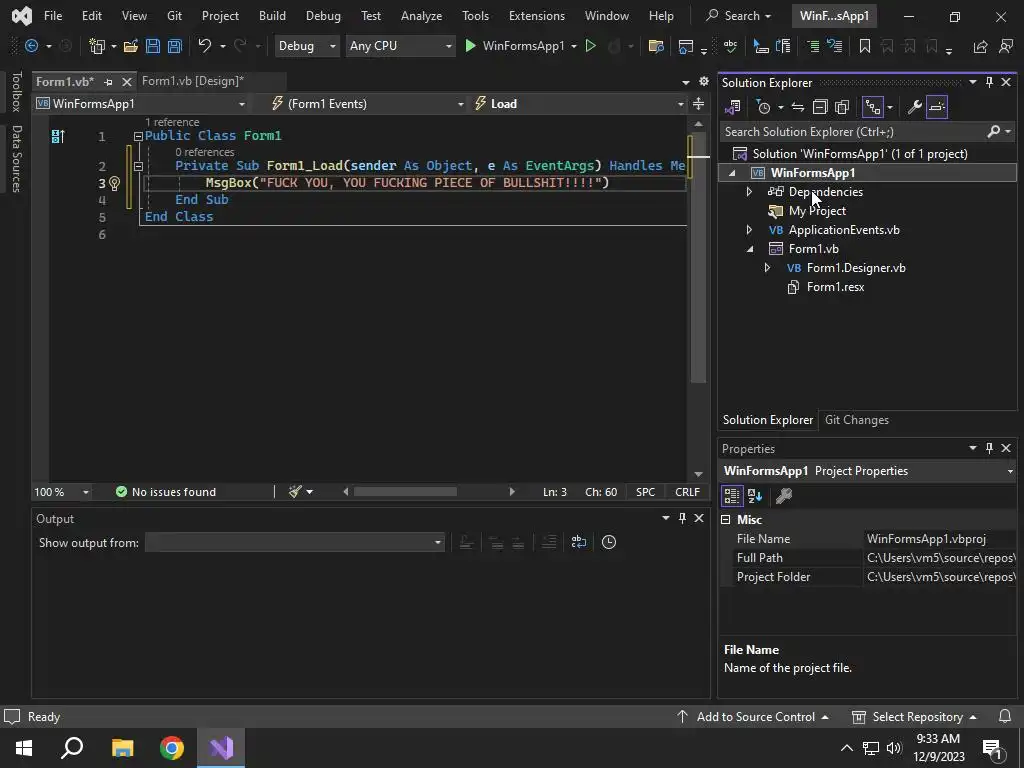Click the horizontal scrollbar in code editor

click(x=405, y=492)
